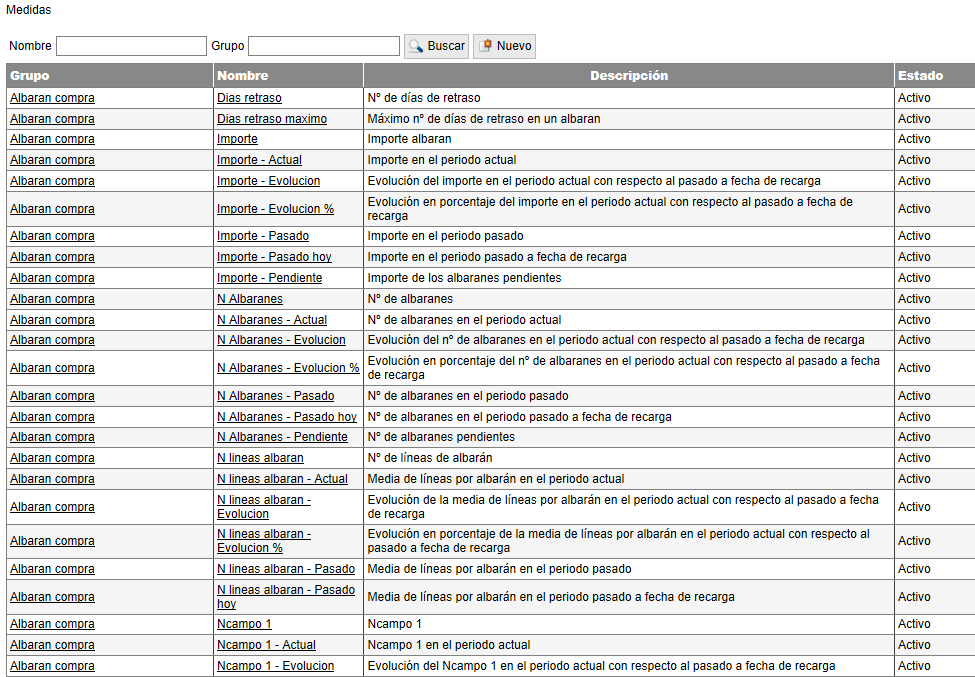Open the Importe - Evolucion % link
The width and height of the screenshot is (975, 677).
point(275,209)
